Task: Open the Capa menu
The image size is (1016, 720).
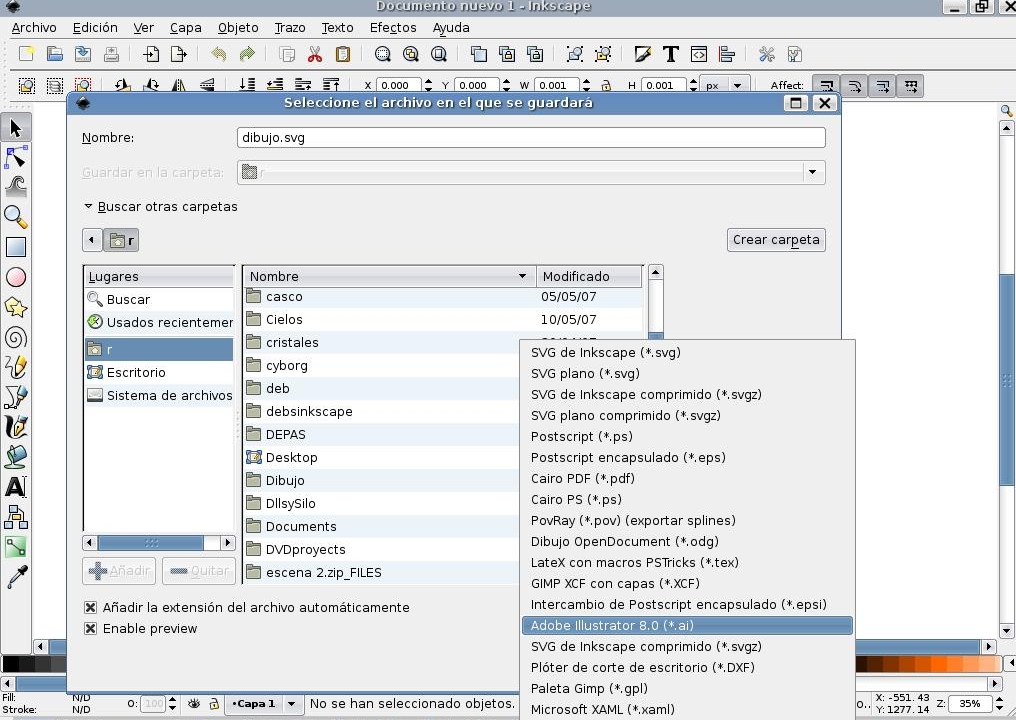Action: point(185,28)
